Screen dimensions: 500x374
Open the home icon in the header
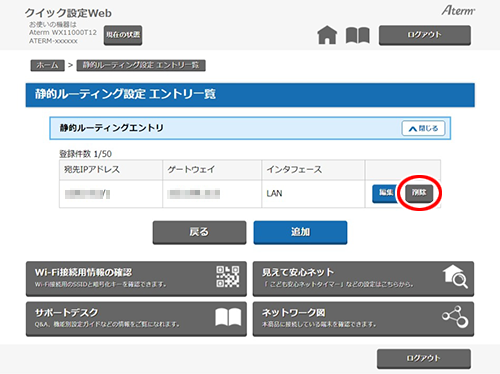pos(327,35)
